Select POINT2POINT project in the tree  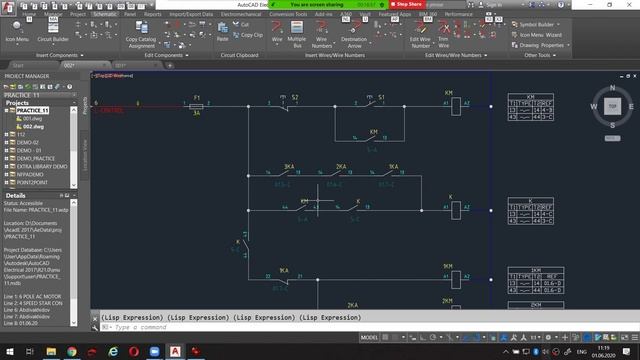(32, 182)
